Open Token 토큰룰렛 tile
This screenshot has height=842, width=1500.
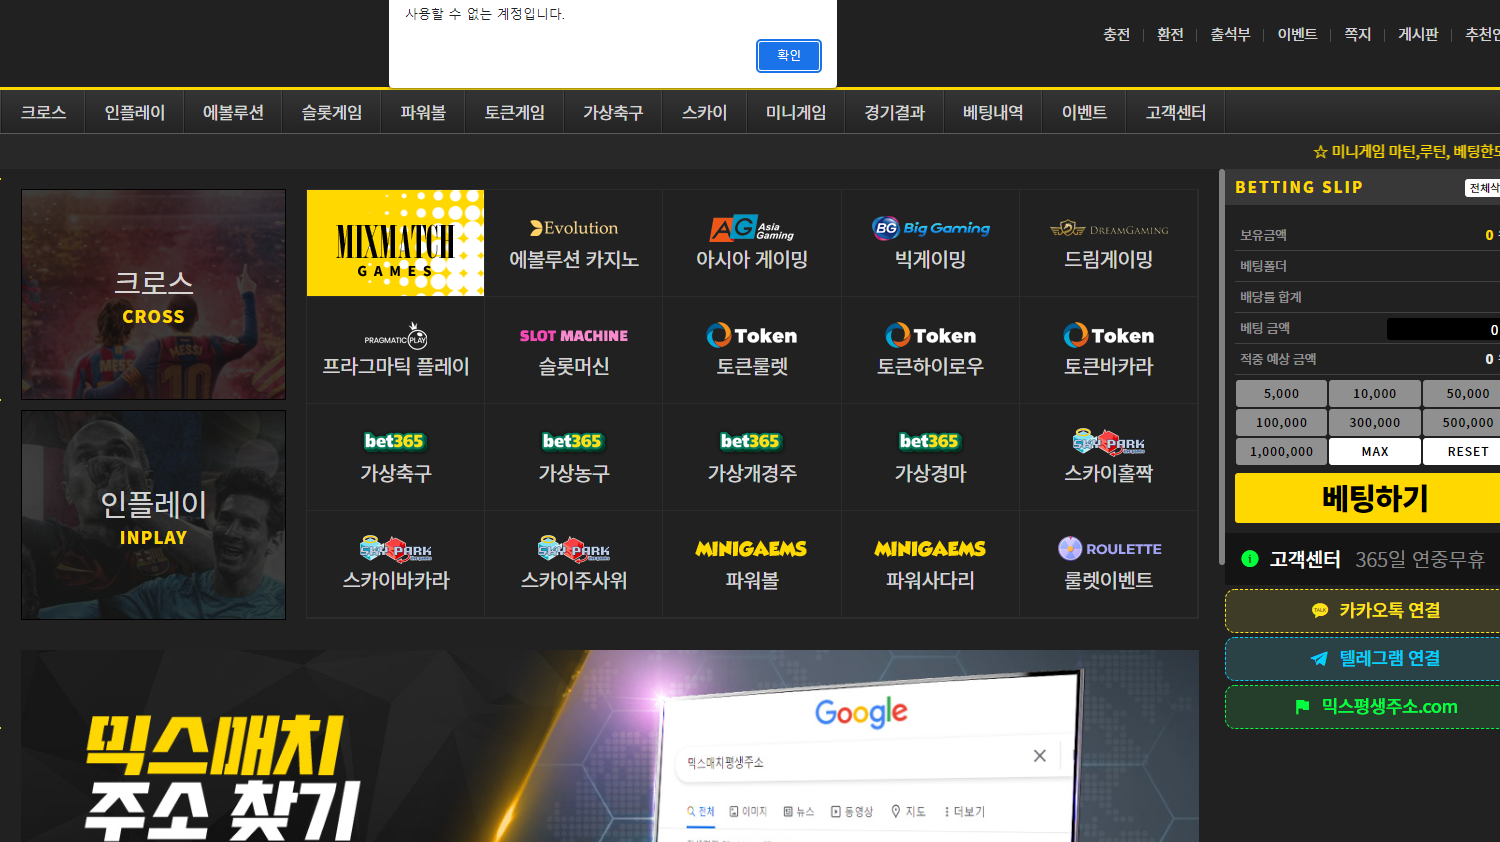click(x=752, y=350)
